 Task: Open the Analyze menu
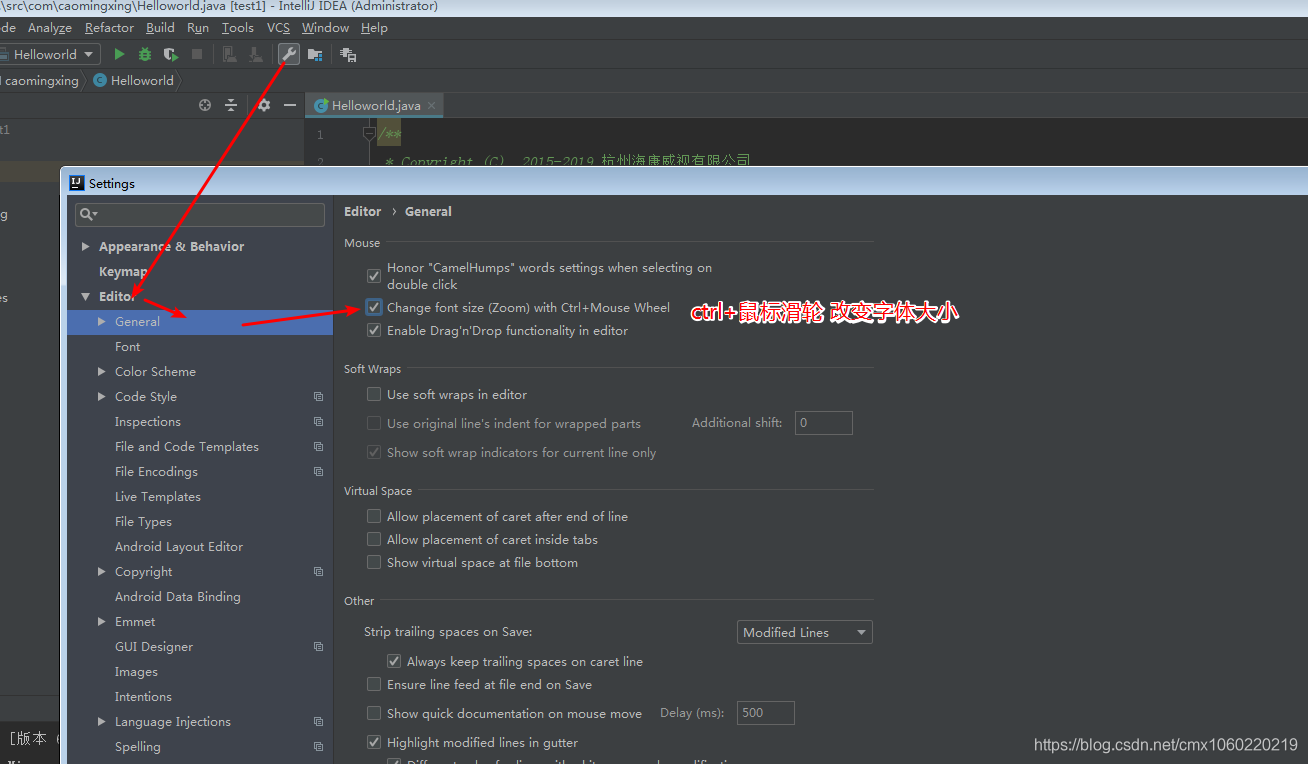pyautogui.click(x=49, y=28)
